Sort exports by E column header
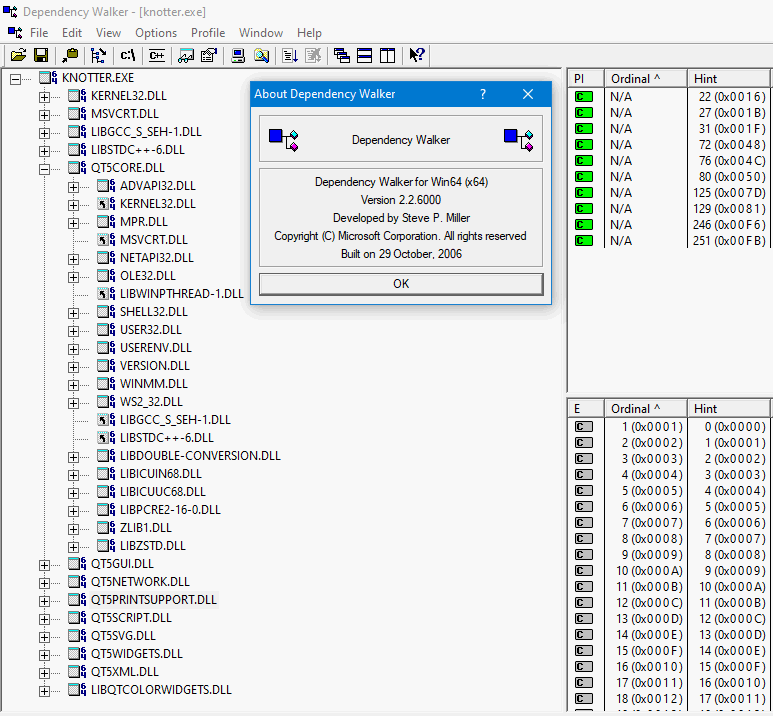This screenshot has height=716, width=773. (x=586, y=408)
